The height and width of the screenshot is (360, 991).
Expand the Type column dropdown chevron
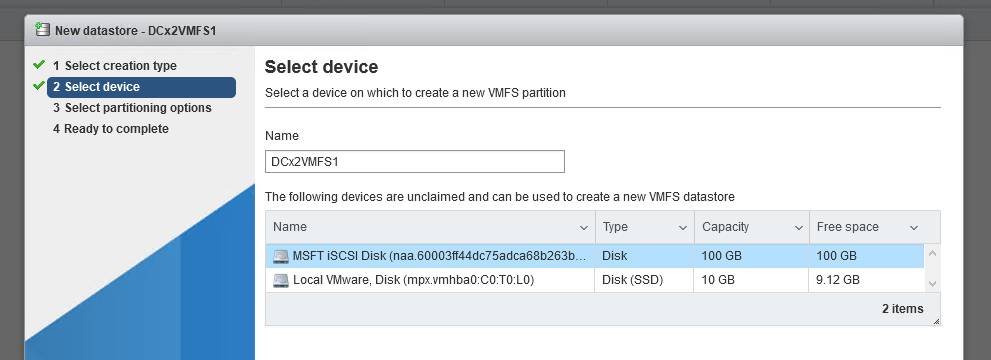(x=683, y=227)
